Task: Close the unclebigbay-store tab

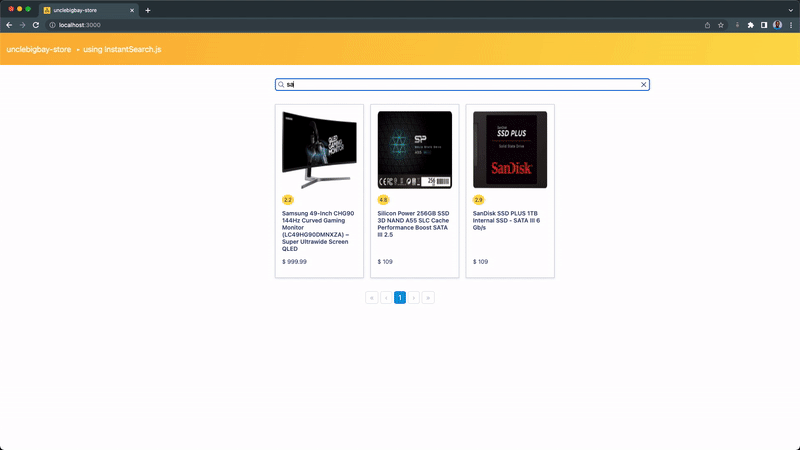Action: (132, 10)
